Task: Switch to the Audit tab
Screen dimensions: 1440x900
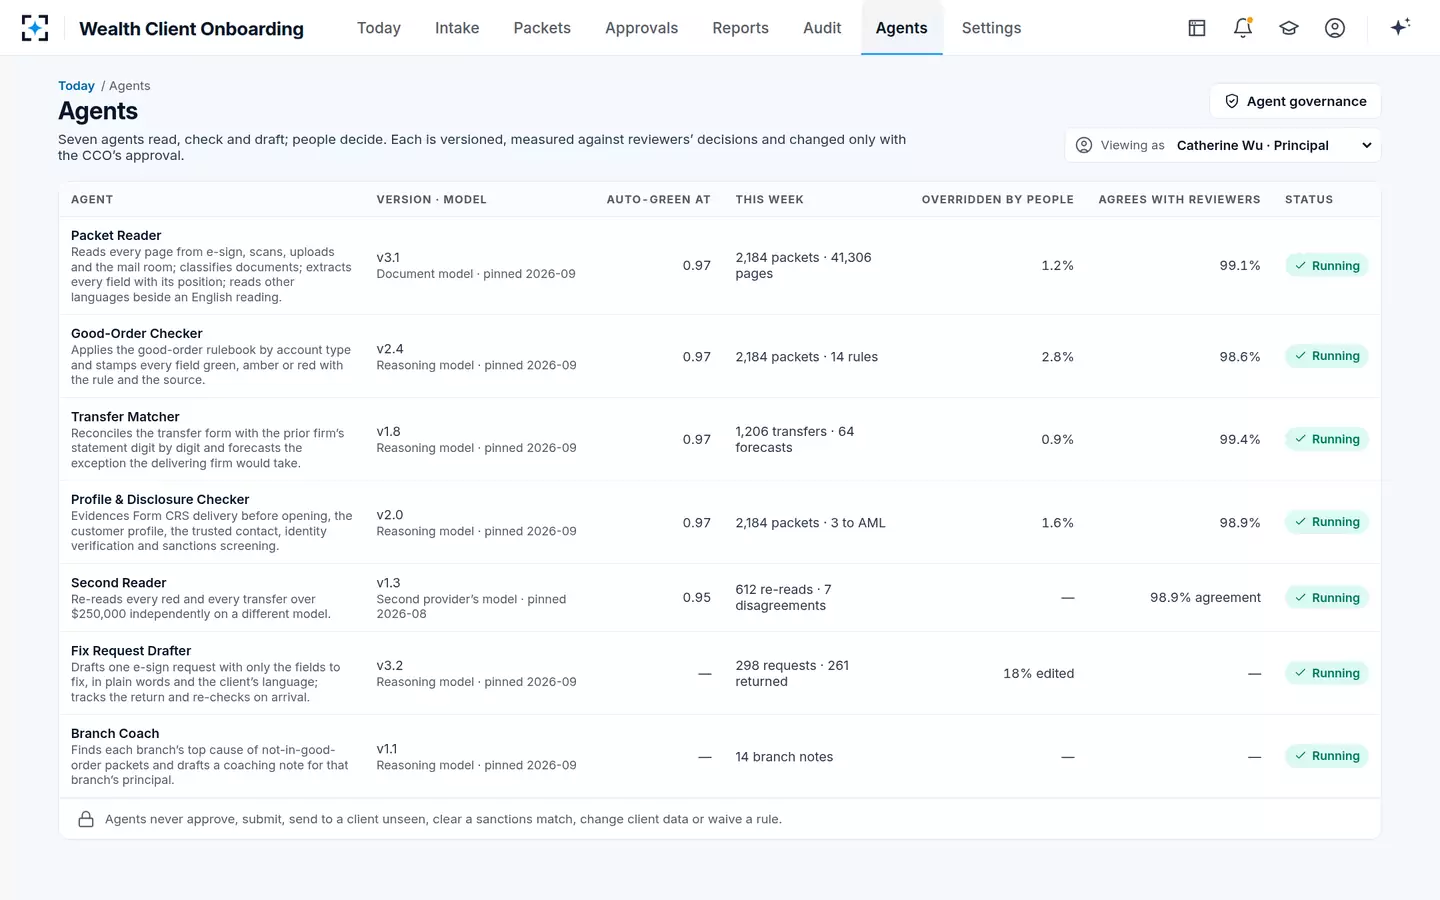Action: (x=822, y=28)
